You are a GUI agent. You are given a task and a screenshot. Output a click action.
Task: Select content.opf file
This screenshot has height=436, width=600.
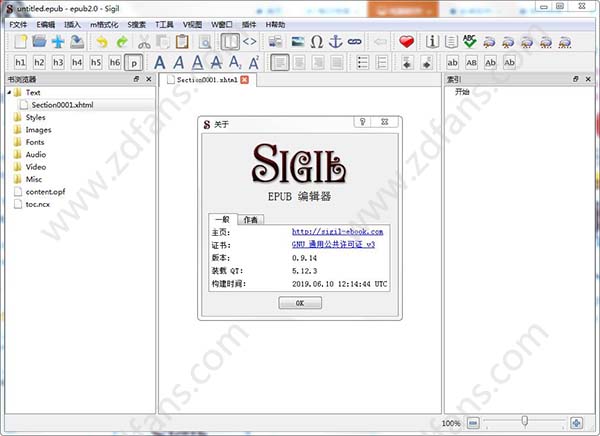(45, 192)
